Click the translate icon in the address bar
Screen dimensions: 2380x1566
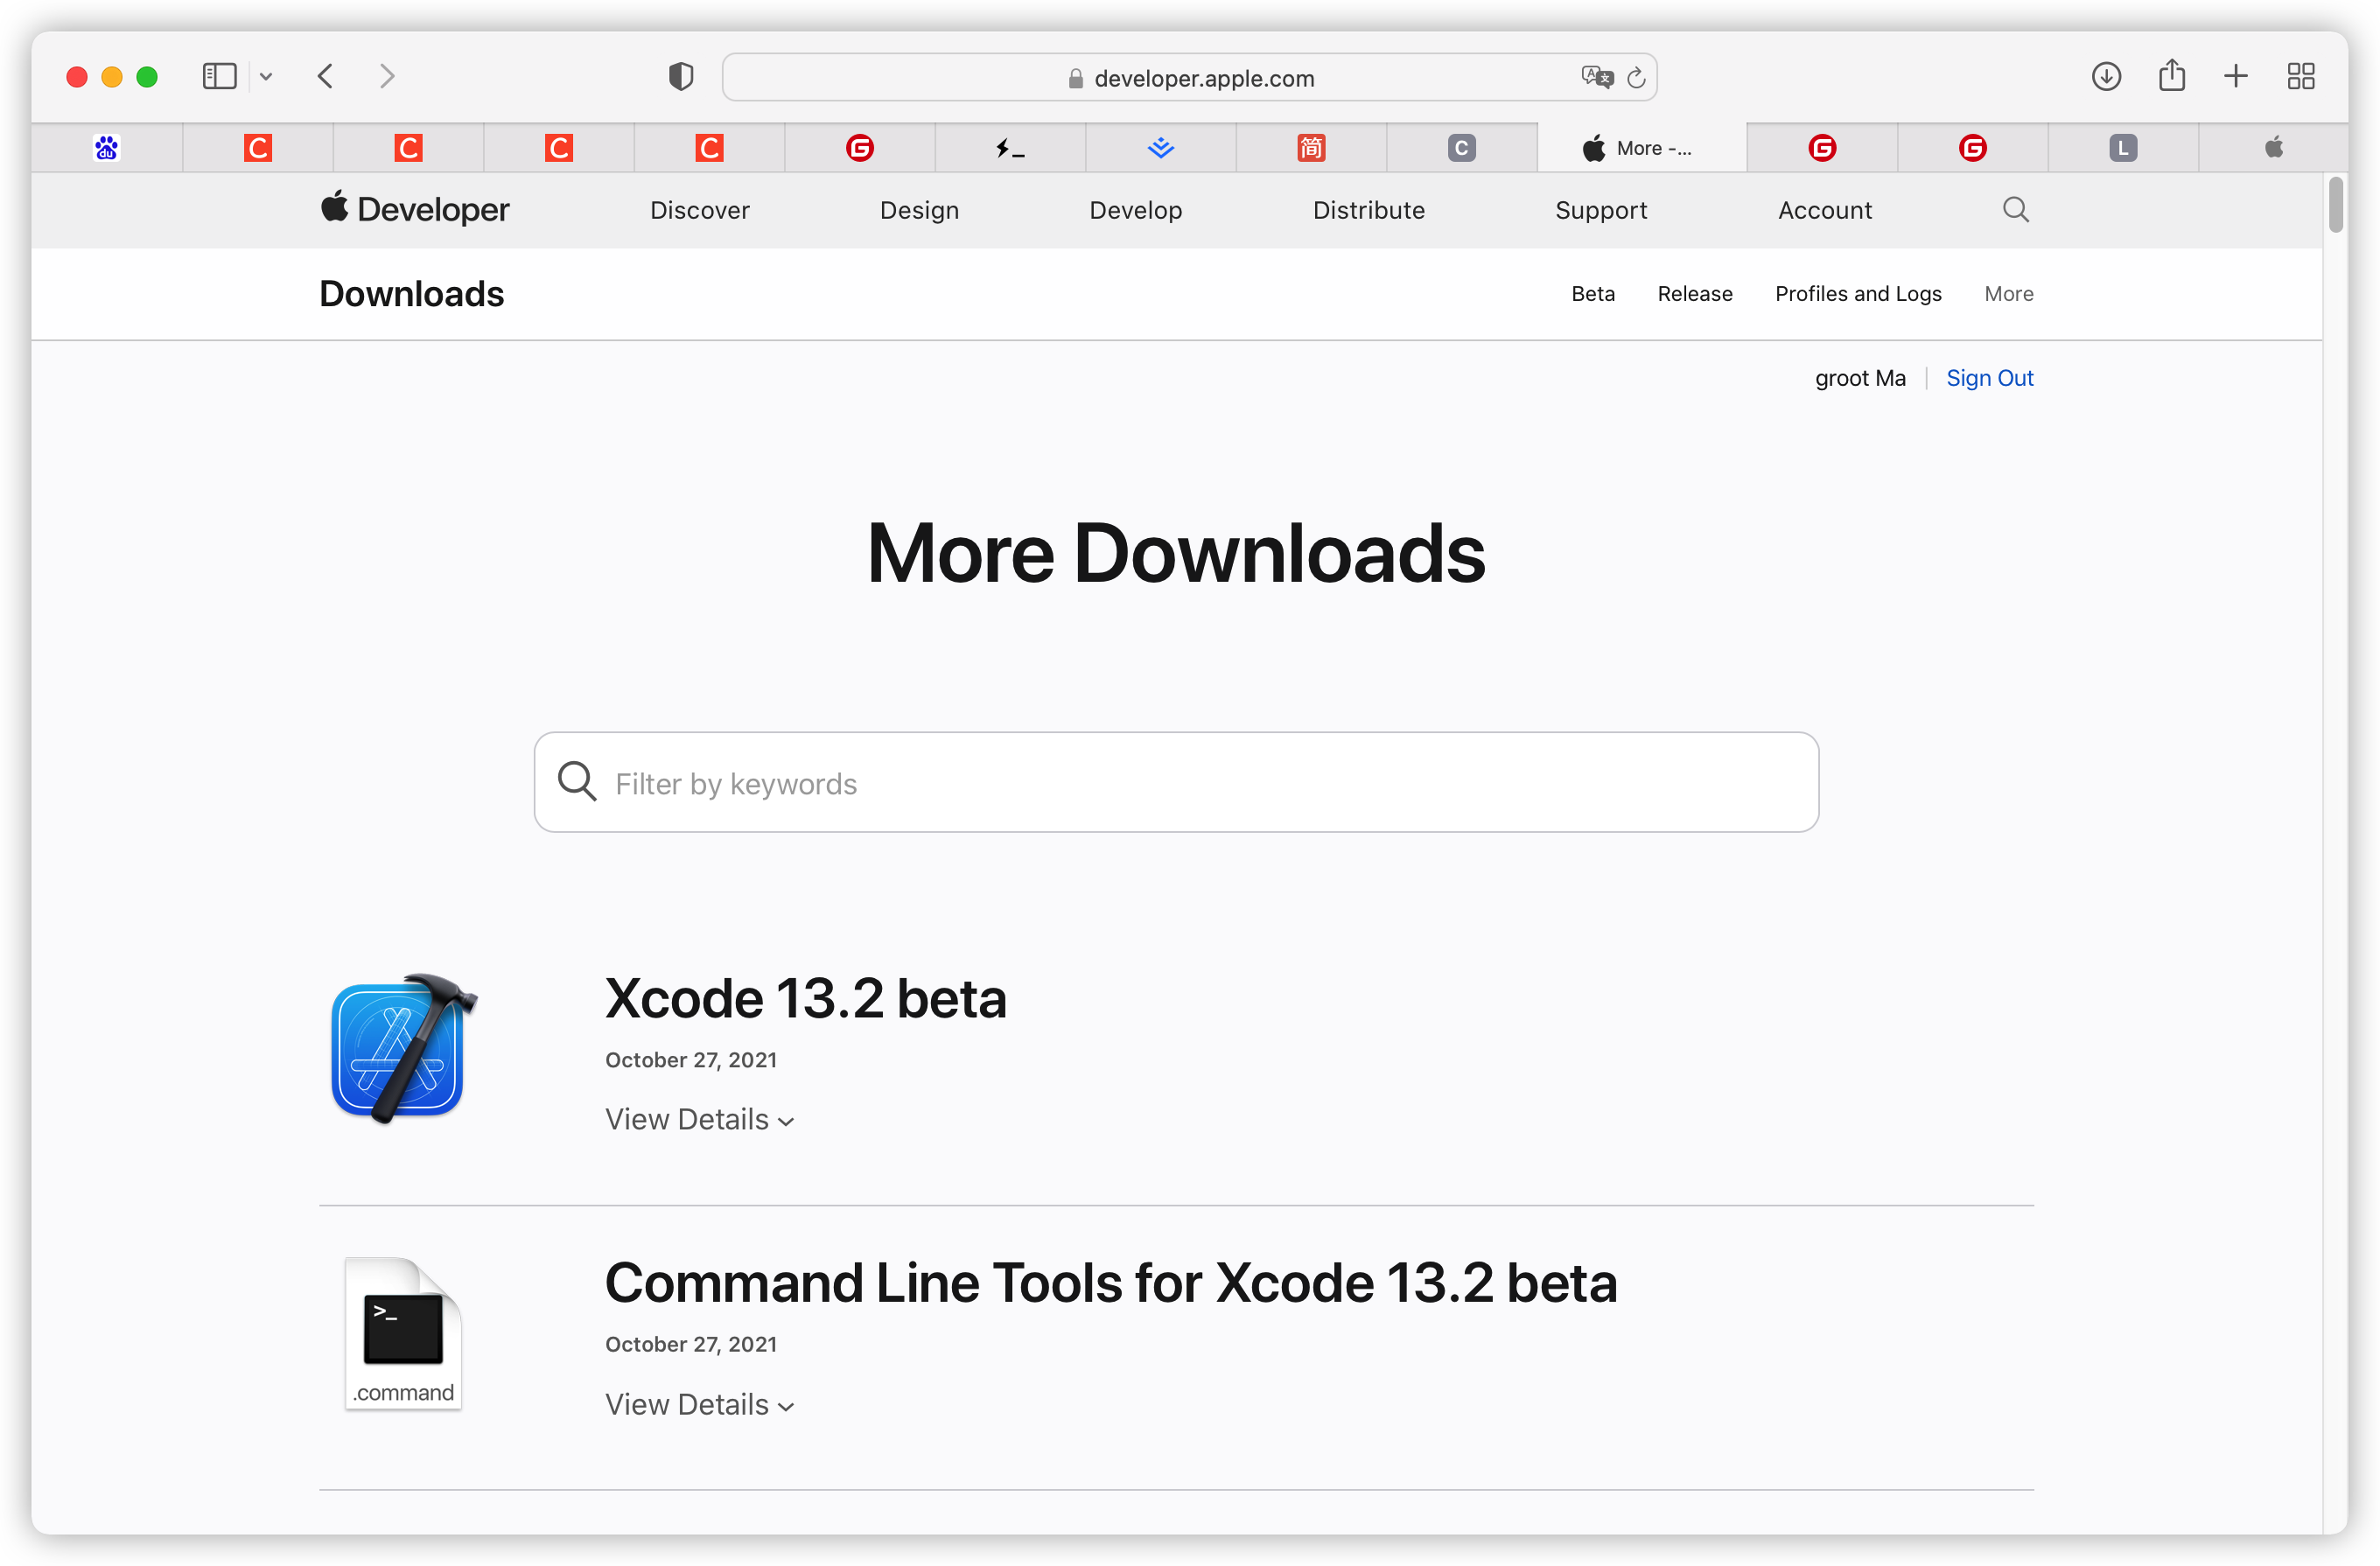(x=1597, y=77)
